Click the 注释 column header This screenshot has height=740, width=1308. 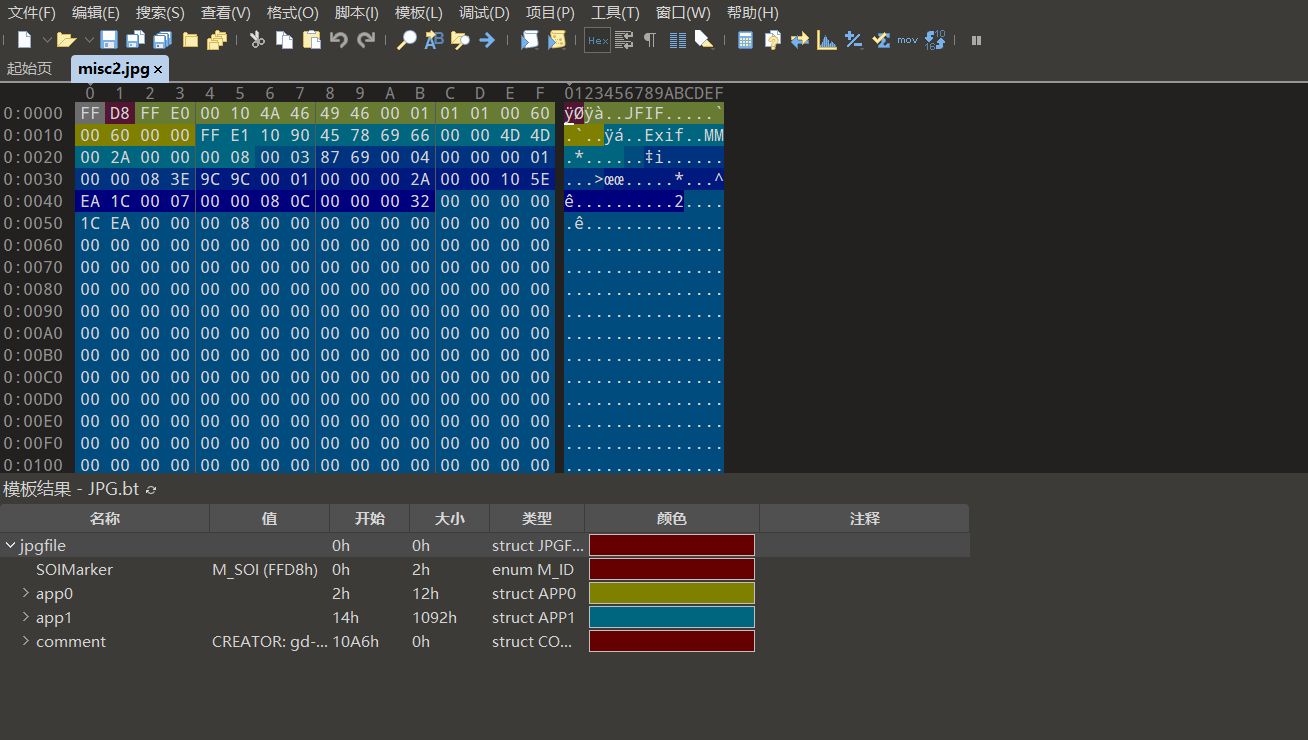865,518
